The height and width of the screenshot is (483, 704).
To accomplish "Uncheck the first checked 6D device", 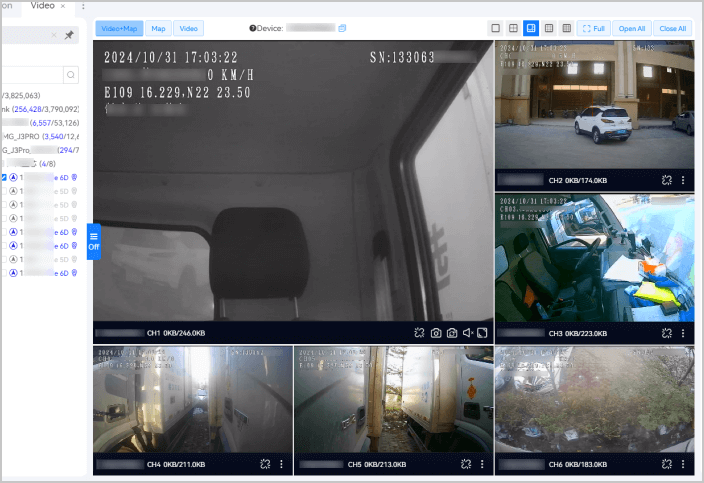I will (x=4, y=177).
